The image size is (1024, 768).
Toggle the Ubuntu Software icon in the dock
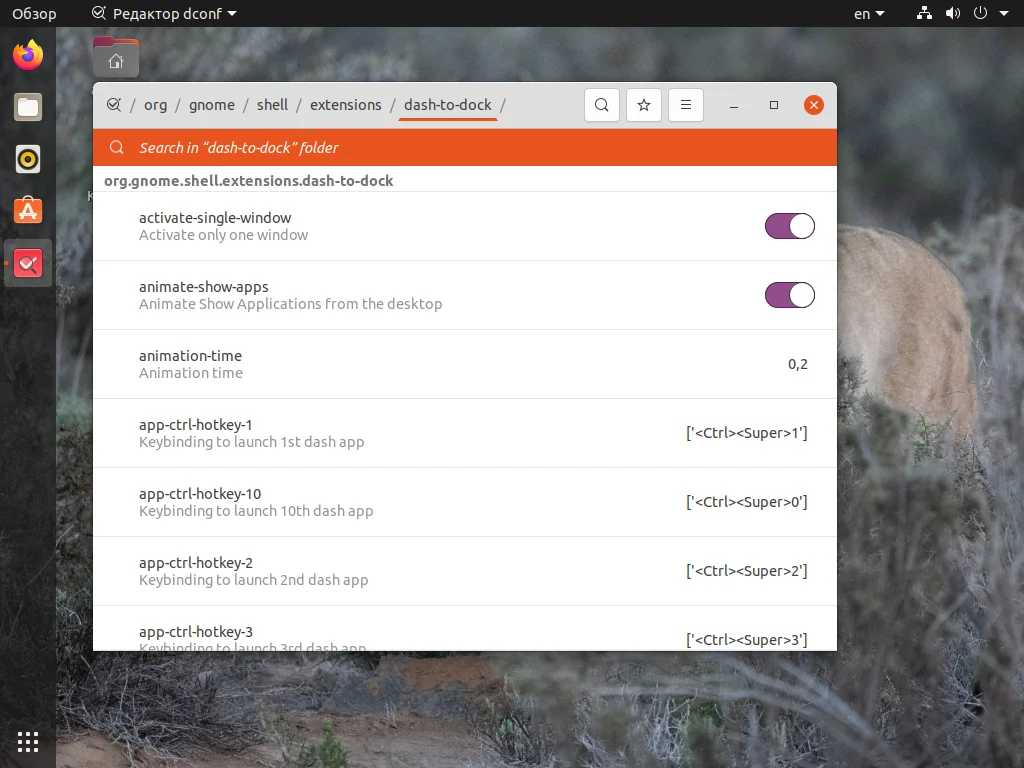click(x=27, y=211)
